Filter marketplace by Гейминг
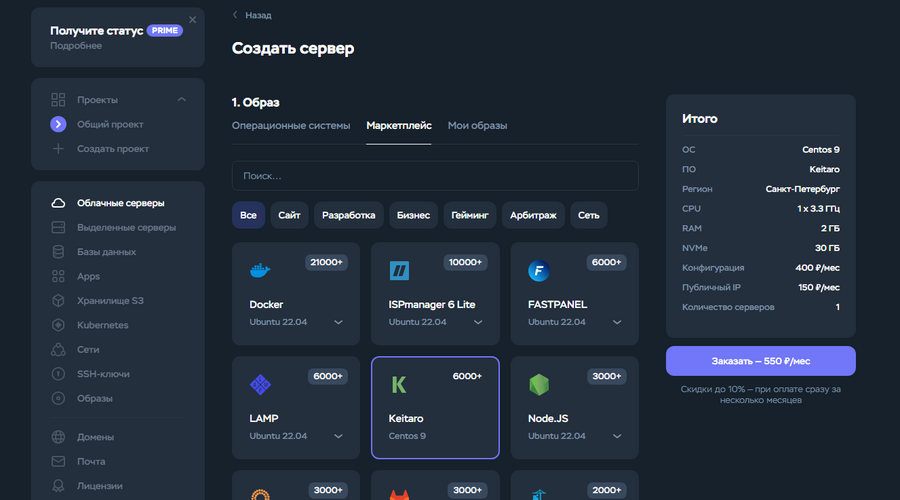 [x=470, y=215]
